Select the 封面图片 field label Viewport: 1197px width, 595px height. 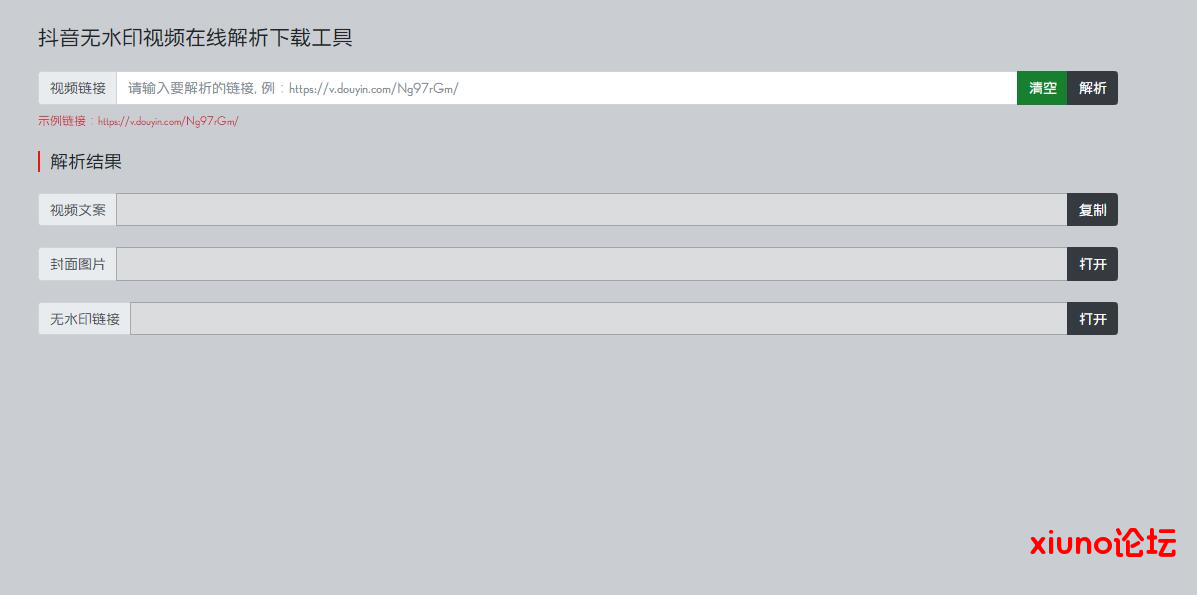[78, 264]
